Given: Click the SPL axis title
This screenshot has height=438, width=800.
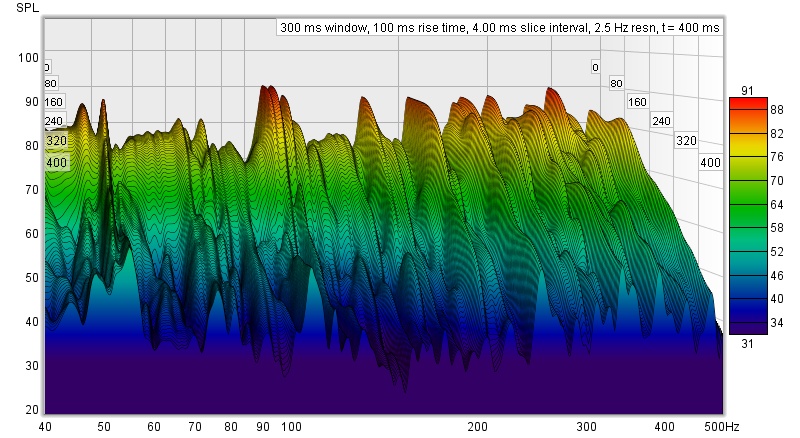Looking at the screenshot, I should 28,8.
